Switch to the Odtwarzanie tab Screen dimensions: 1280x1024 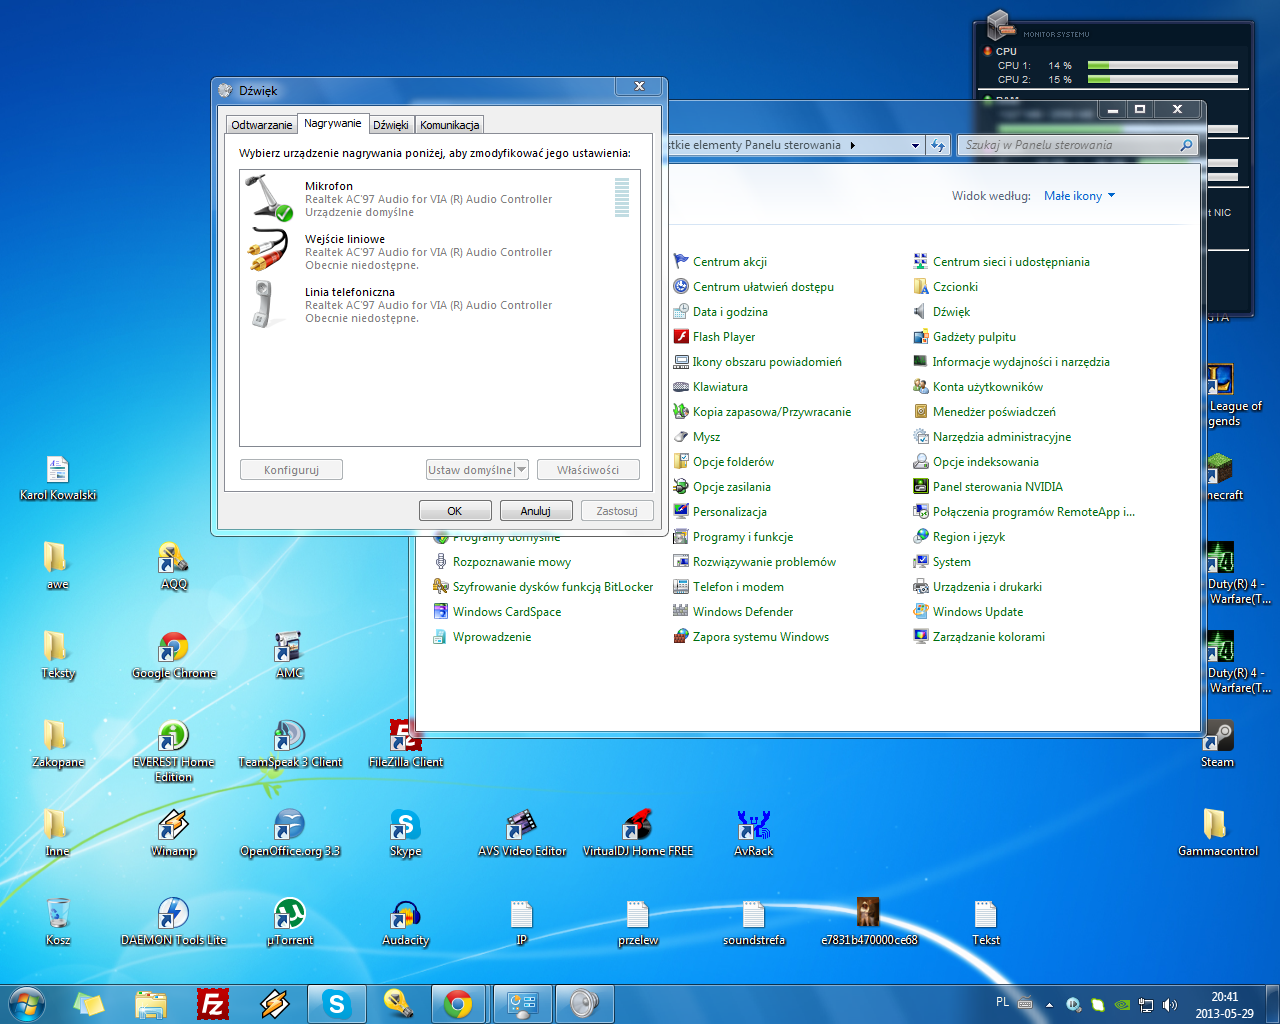click(x=262, y=125)
